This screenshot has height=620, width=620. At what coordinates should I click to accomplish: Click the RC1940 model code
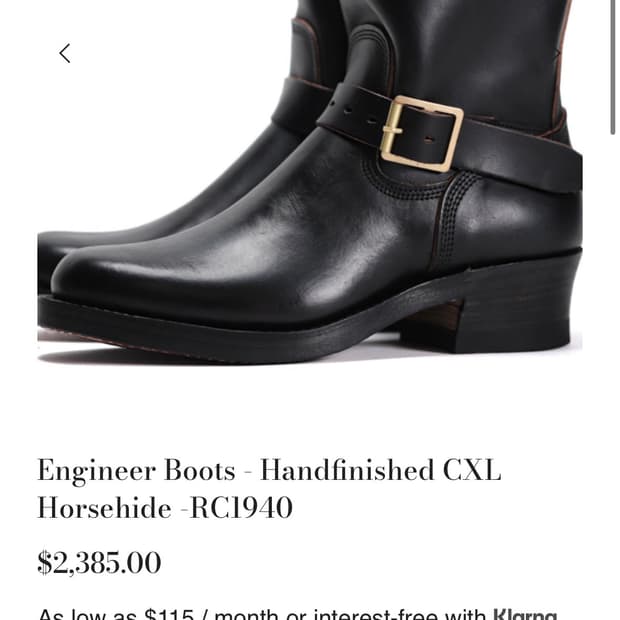coord(241,508)
